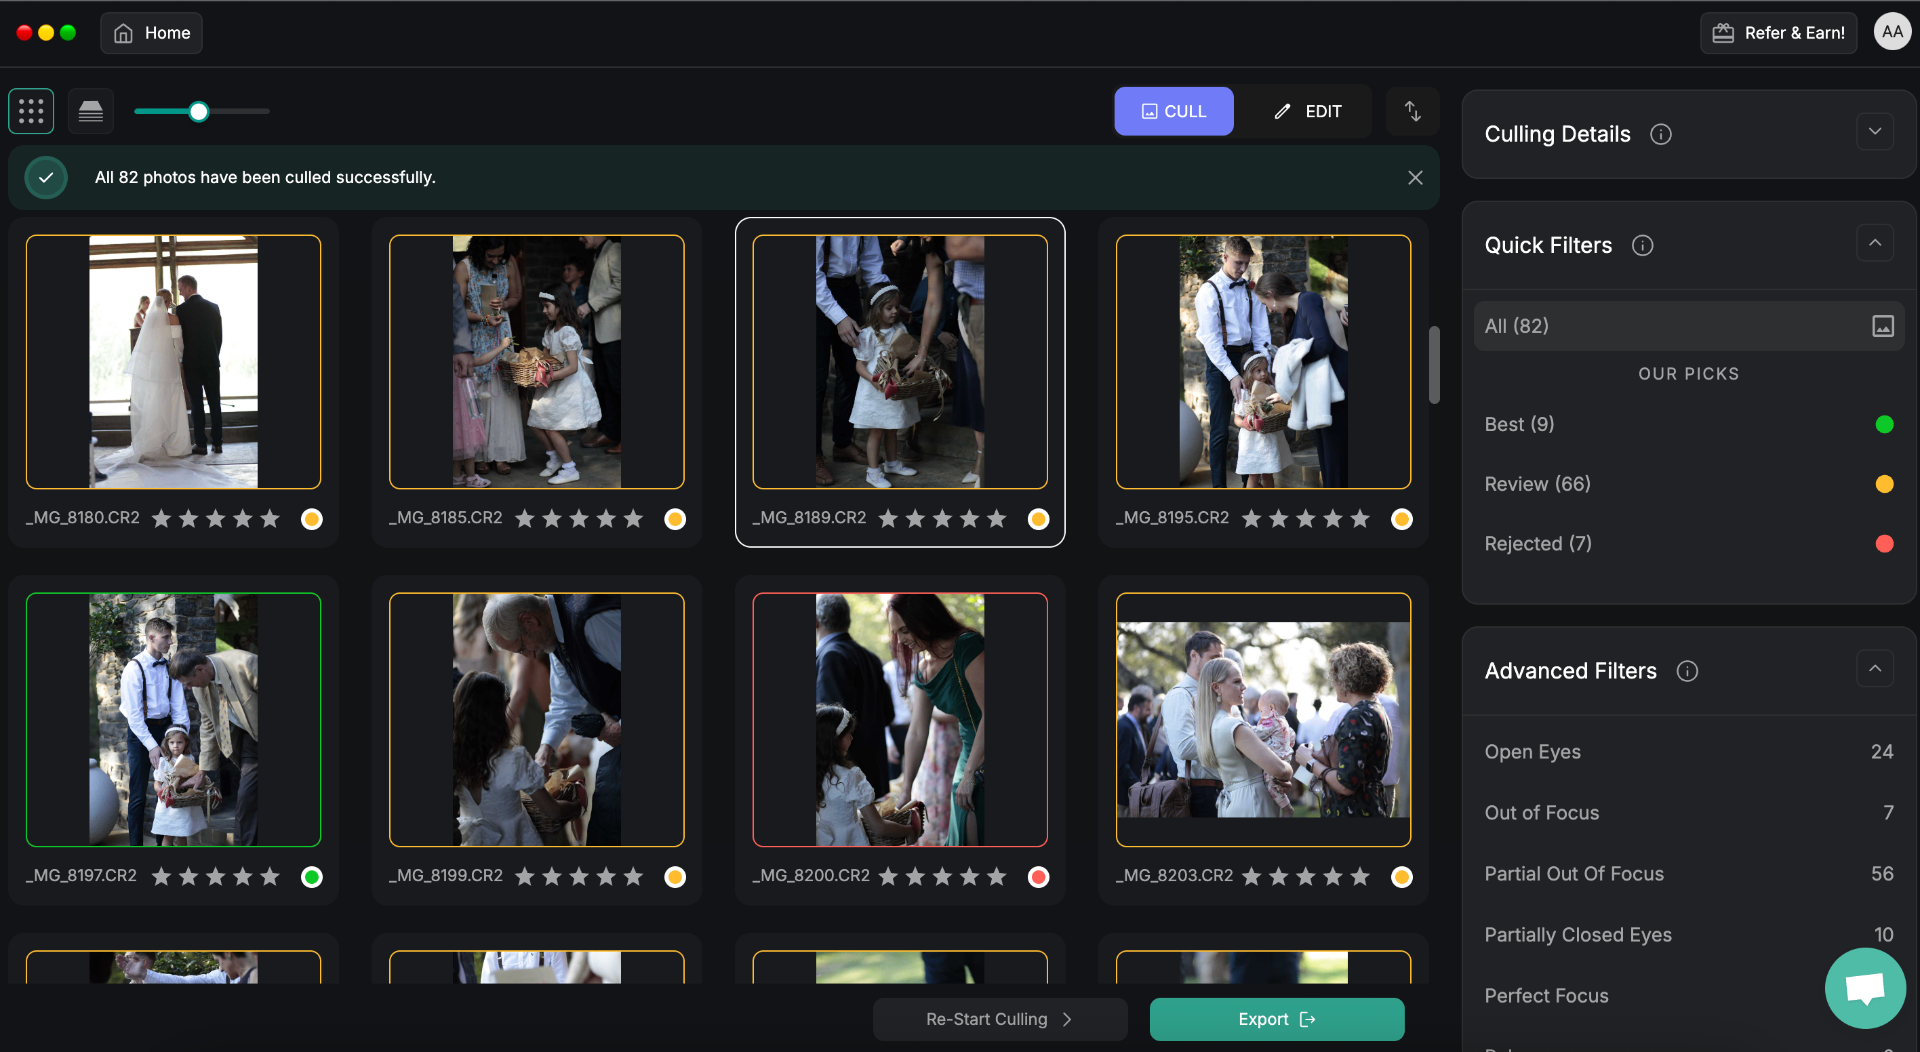Select the _MG_8189.CR2 thumbnail
The height and width of the screenshot is (1052, 1920).
click(x=899, y=362)
